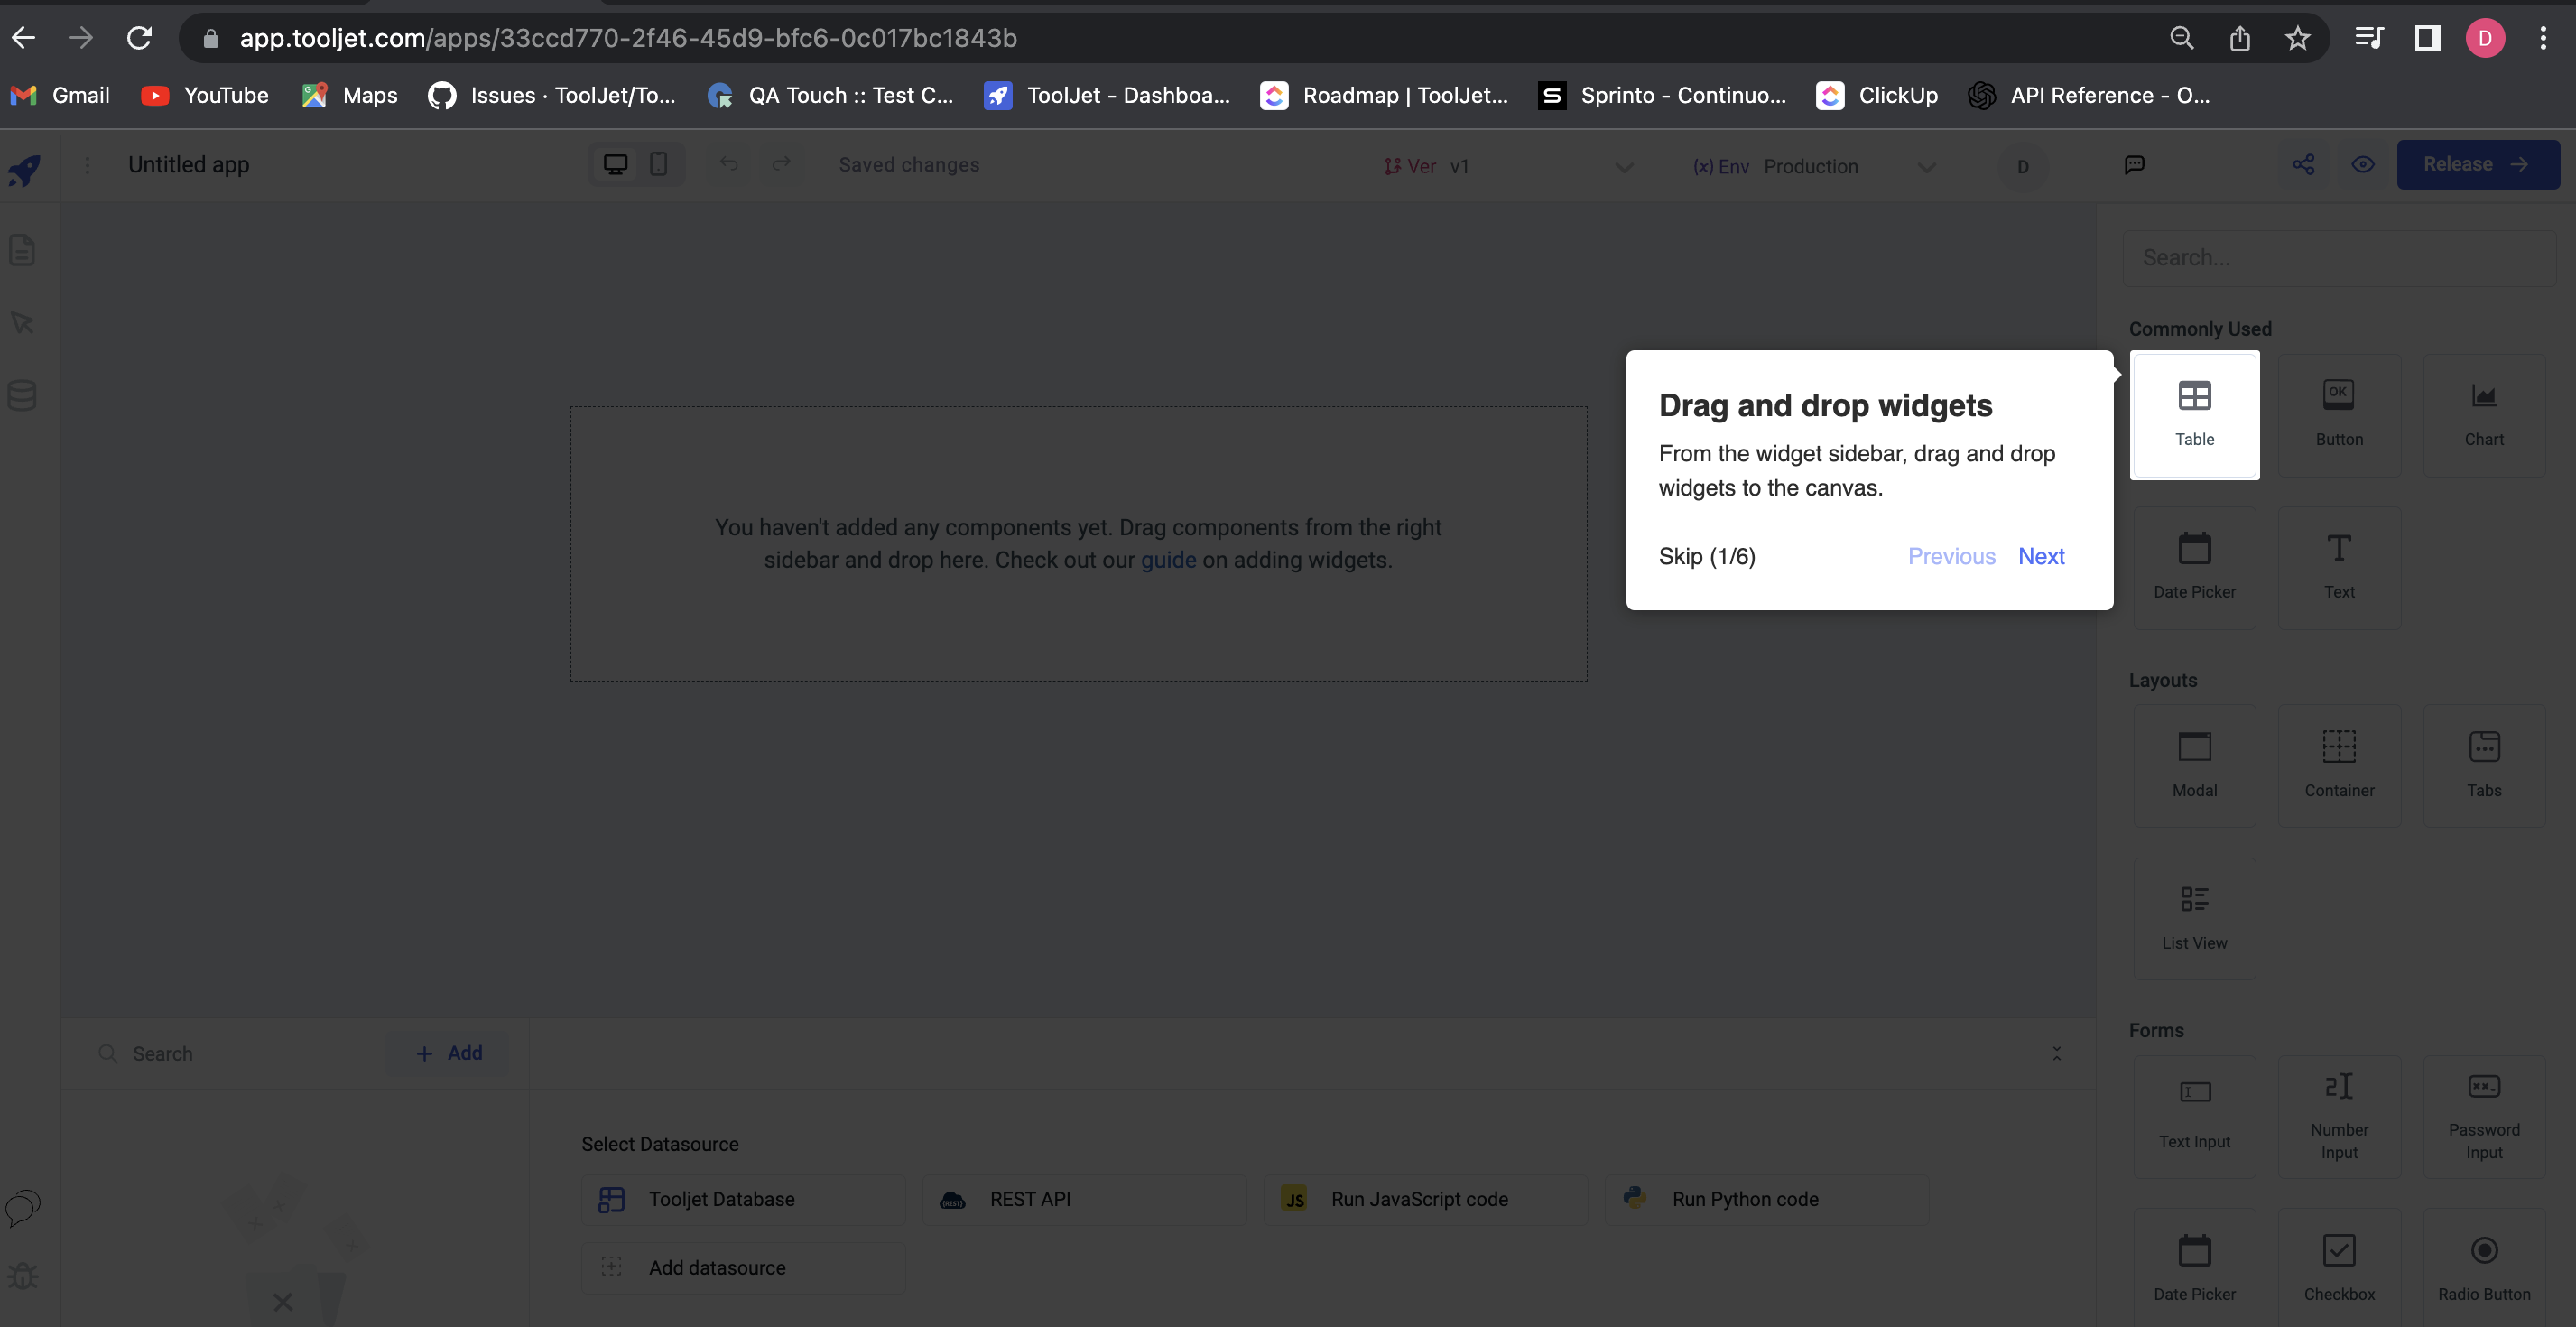Preview the app with the eye icon

coord(2364,164)
